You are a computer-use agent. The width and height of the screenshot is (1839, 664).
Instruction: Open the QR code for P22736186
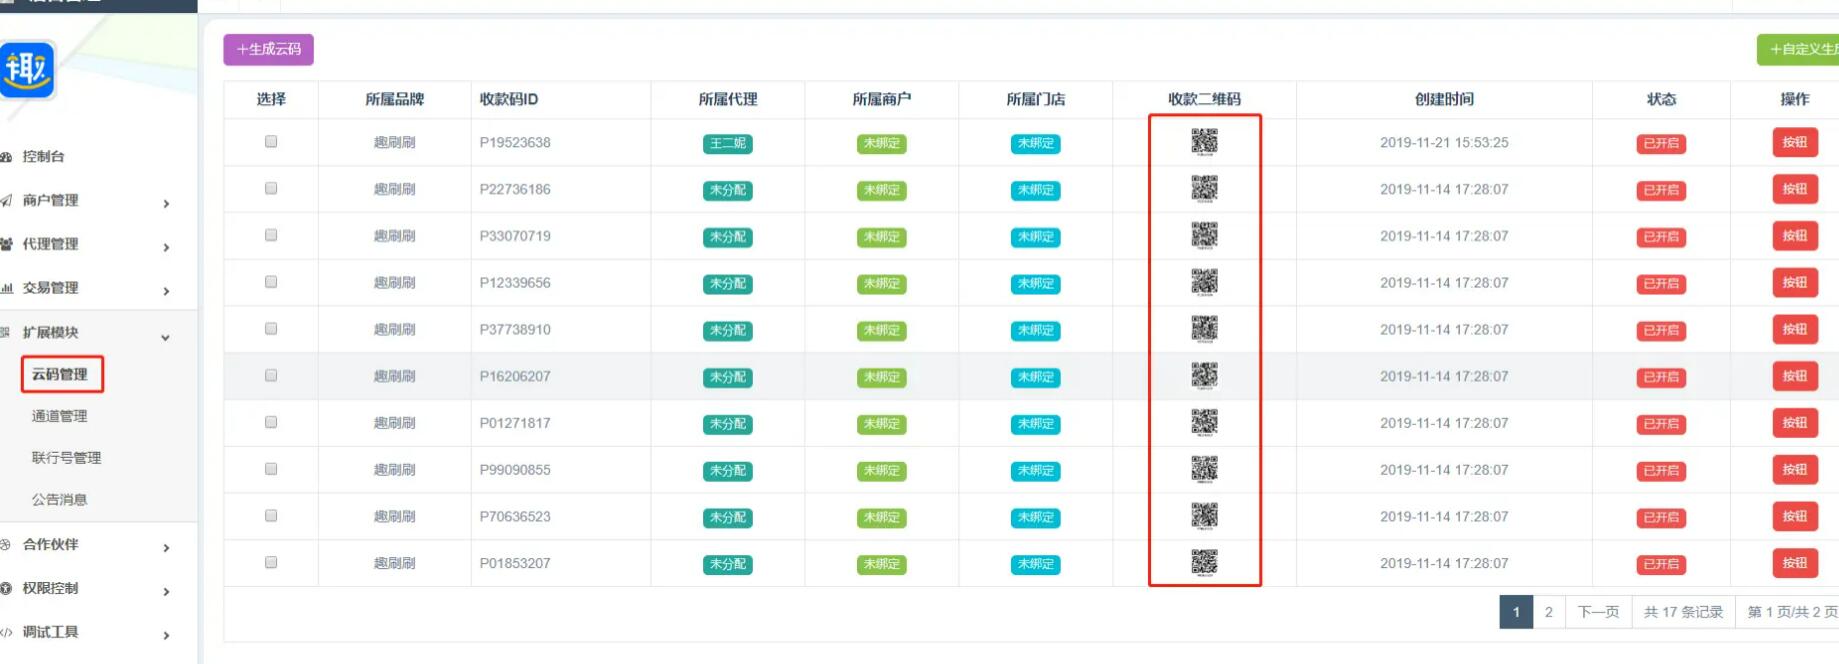click(1204, 189)
